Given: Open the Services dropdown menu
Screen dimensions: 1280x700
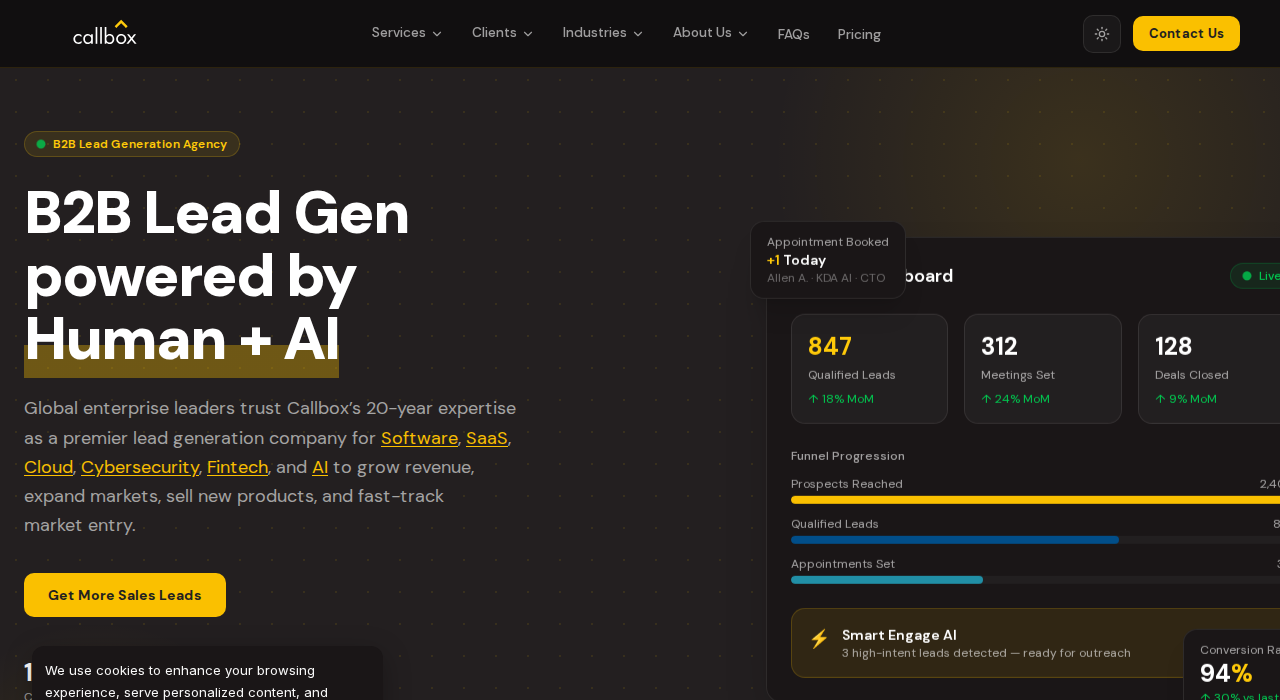Looking at the screenshot, I should click(x=407, y=33).
